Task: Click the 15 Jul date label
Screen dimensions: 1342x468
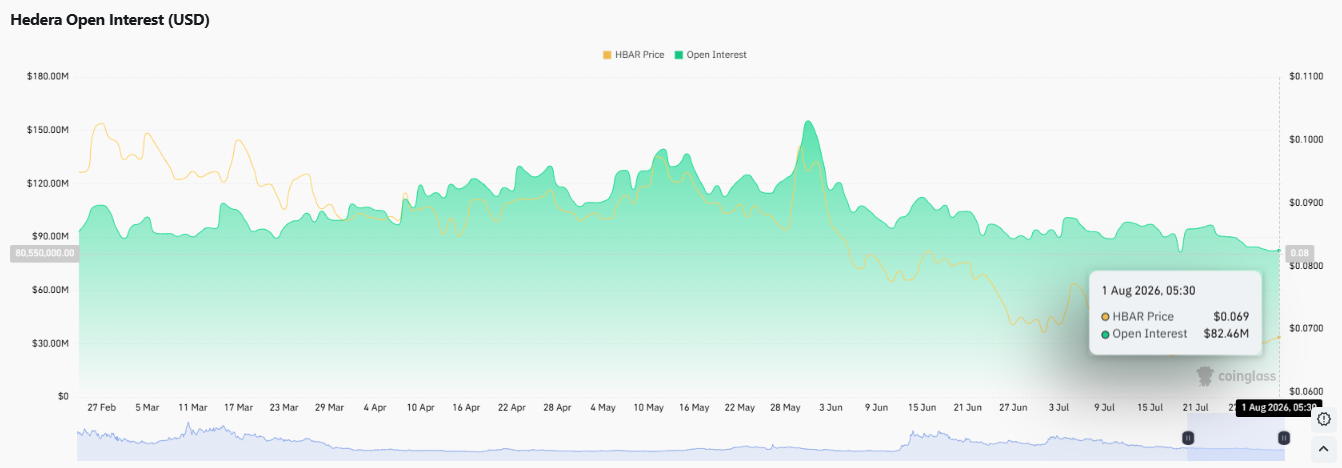Action: point(1150,408)
